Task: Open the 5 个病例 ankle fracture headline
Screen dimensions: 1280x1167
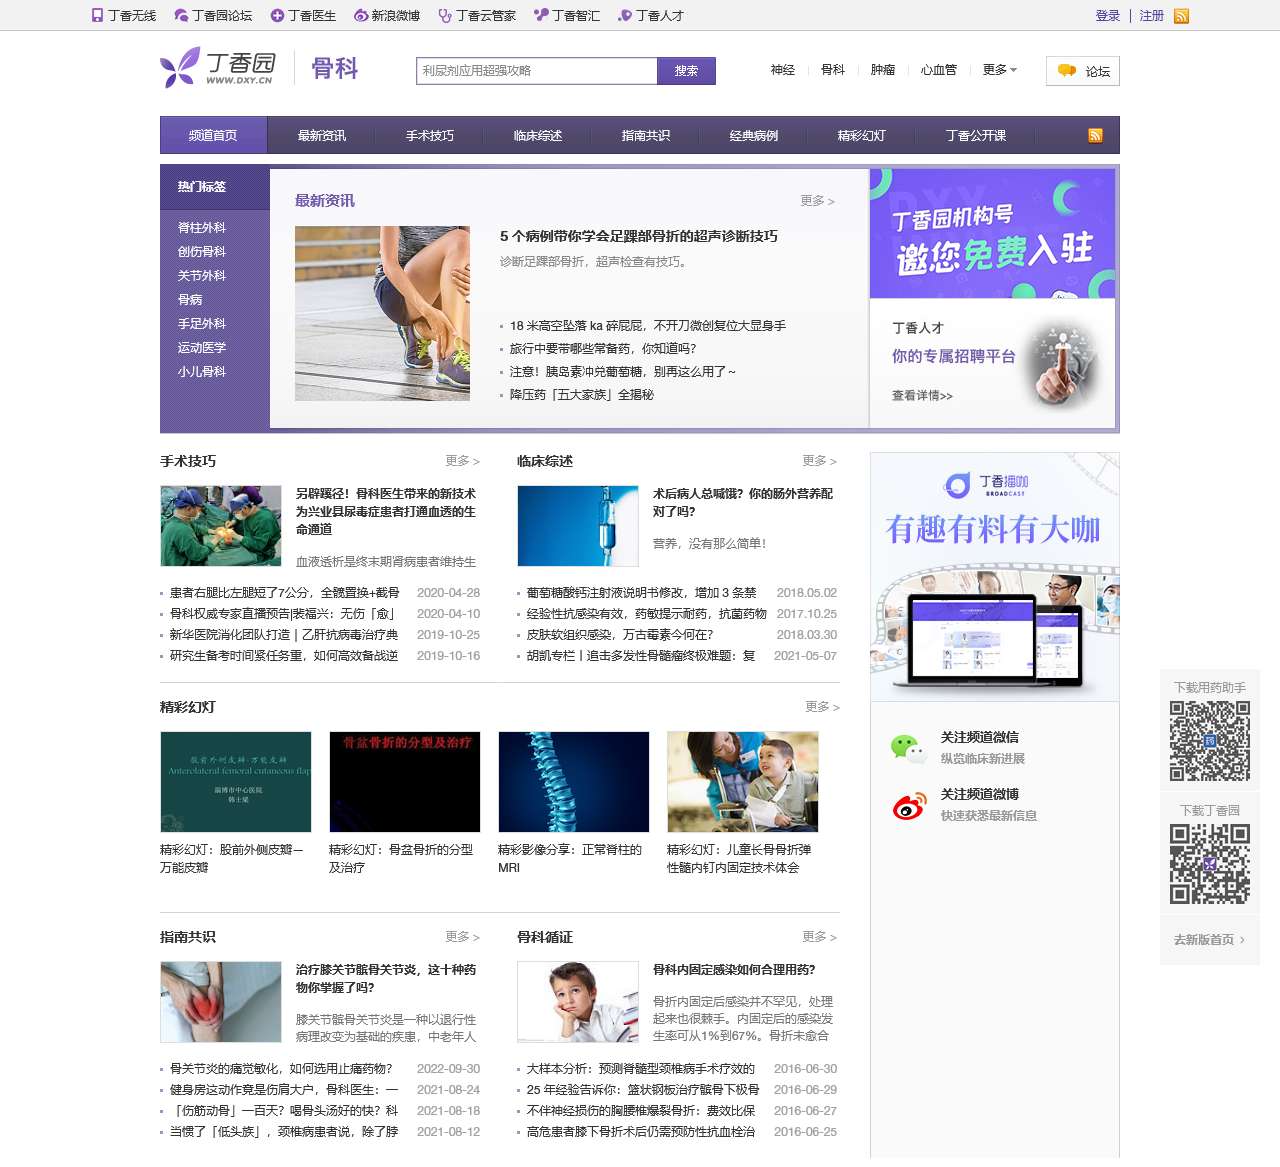Action: pyautogui.click(x=639, y=236)
